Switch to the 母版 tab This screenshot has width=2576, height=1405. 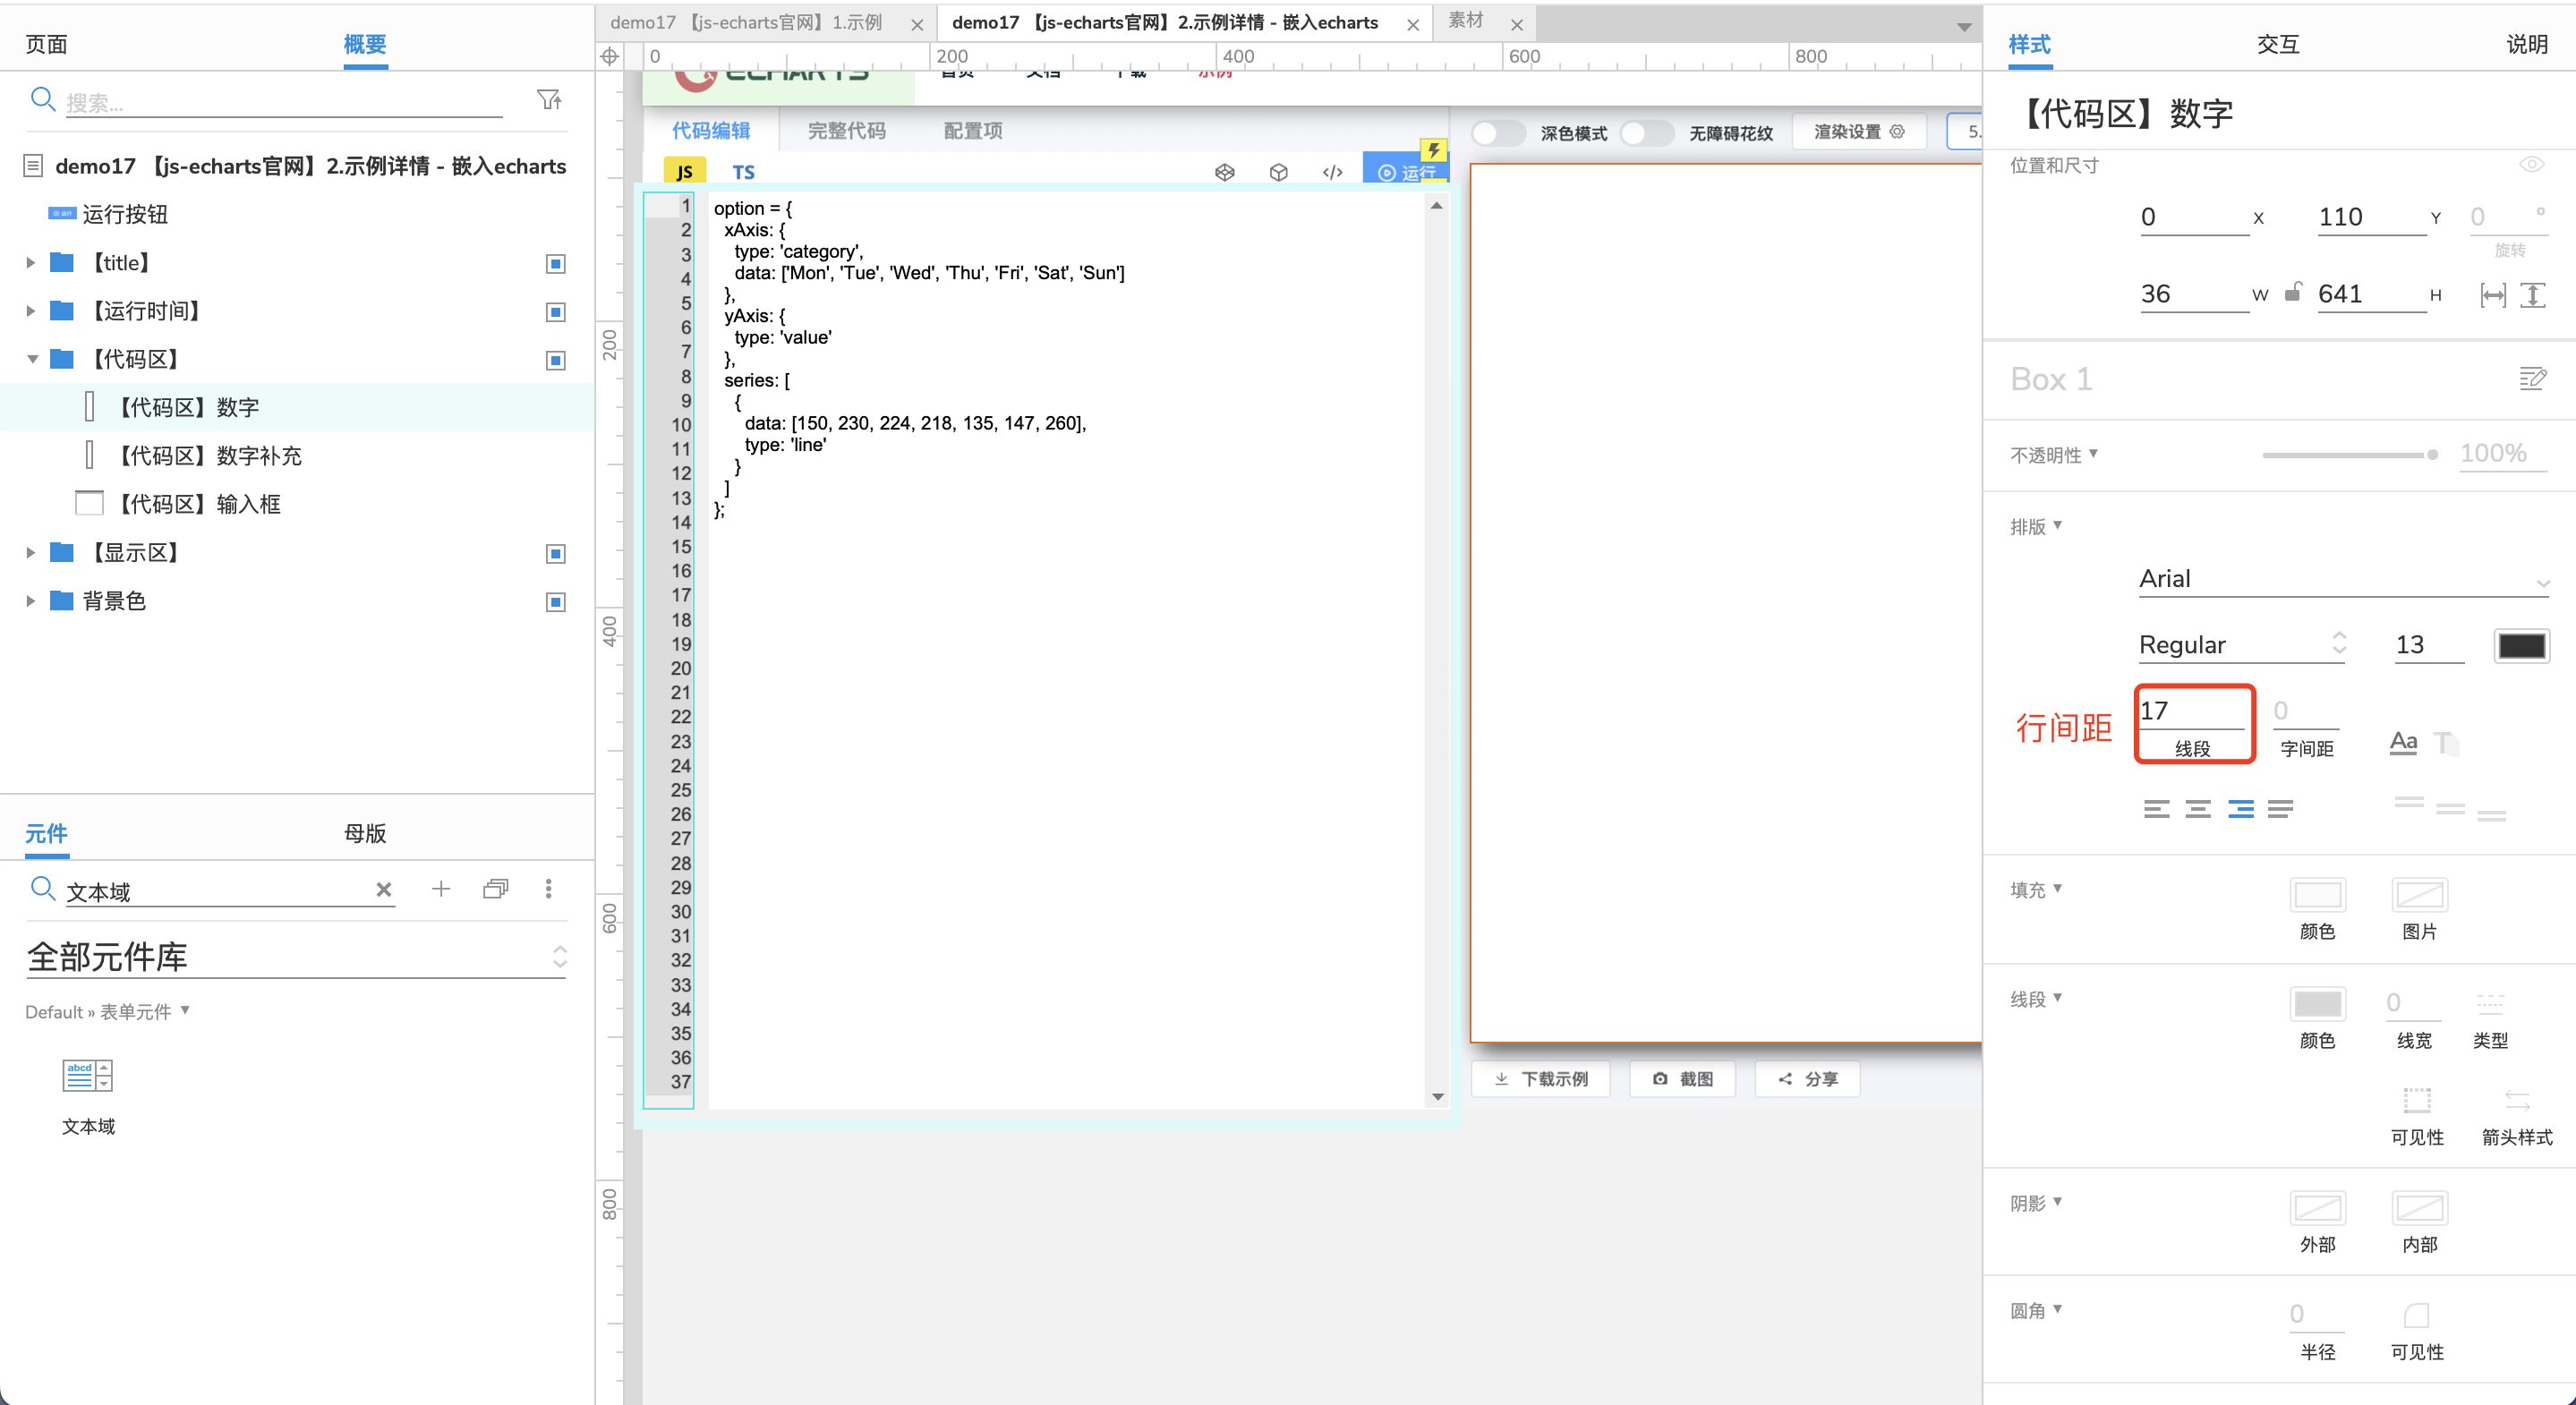pos(365,833)
